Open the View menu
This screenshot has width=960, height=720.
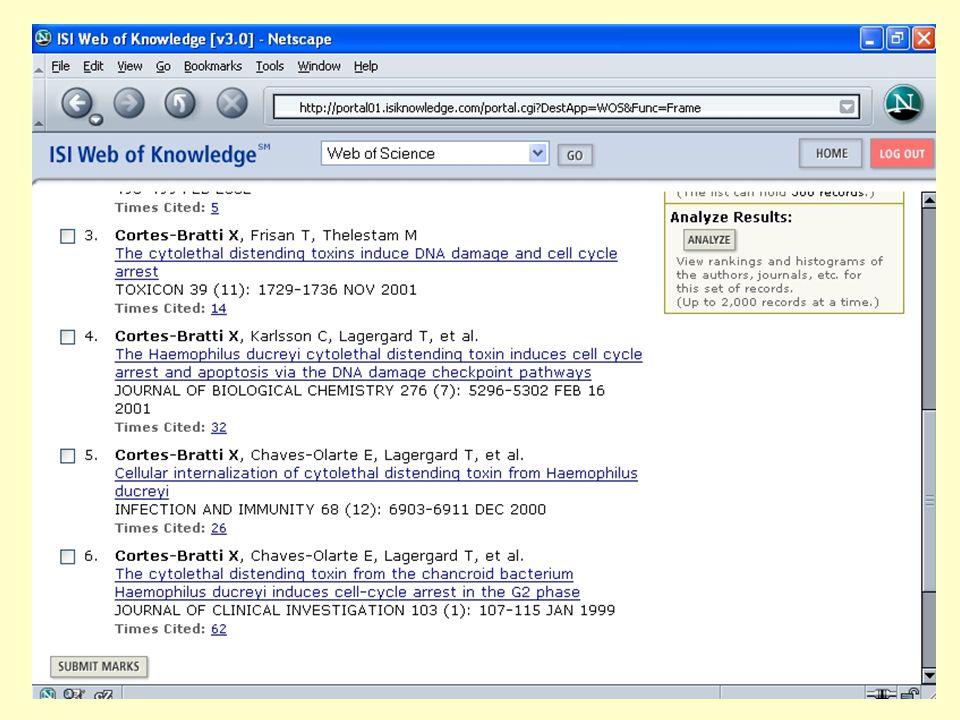coord(129,66)
